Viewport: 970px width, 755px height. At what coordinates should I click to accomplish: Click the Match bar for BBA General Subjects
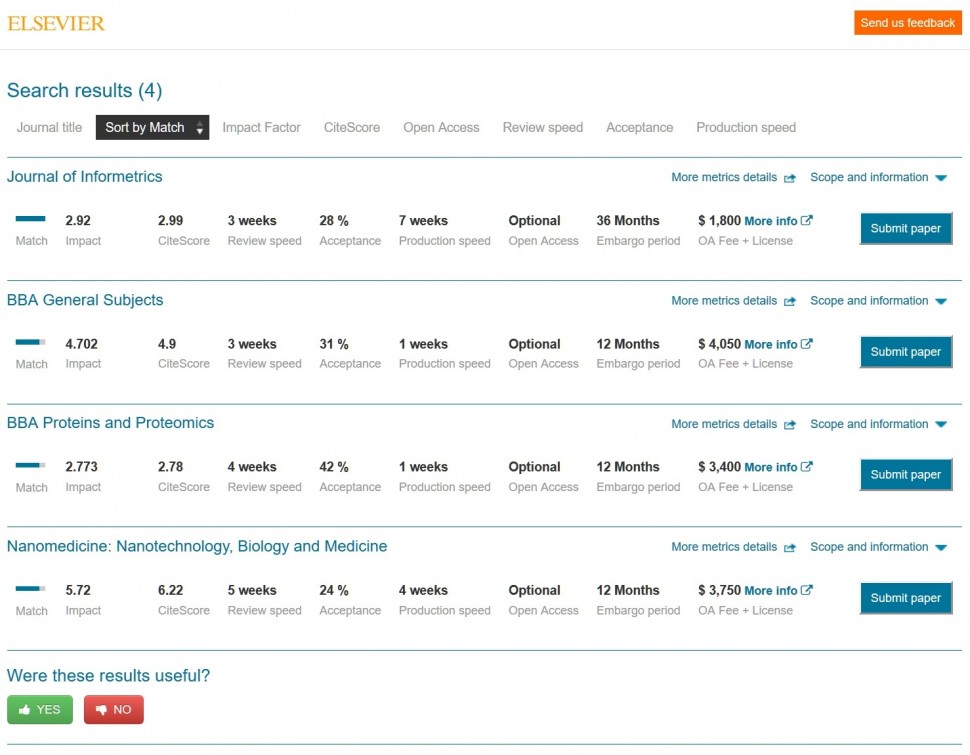click(x=30, y=342)
